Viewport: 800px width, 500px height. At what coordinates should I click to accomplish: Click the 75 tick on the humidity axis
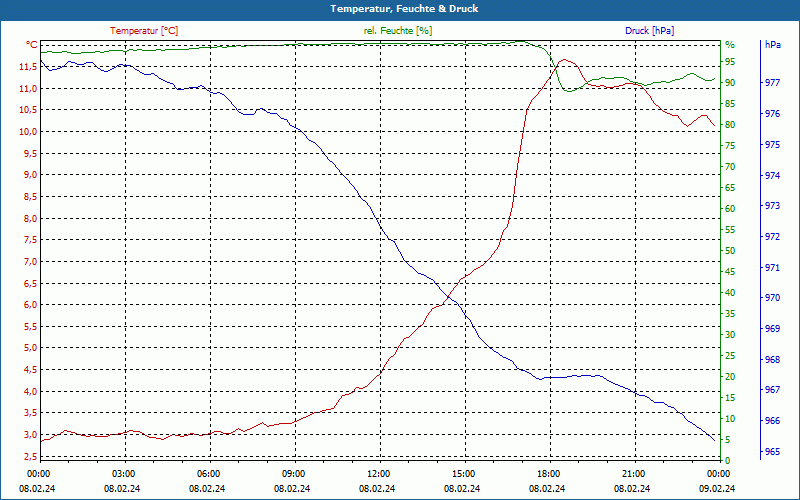pos(730,146)
